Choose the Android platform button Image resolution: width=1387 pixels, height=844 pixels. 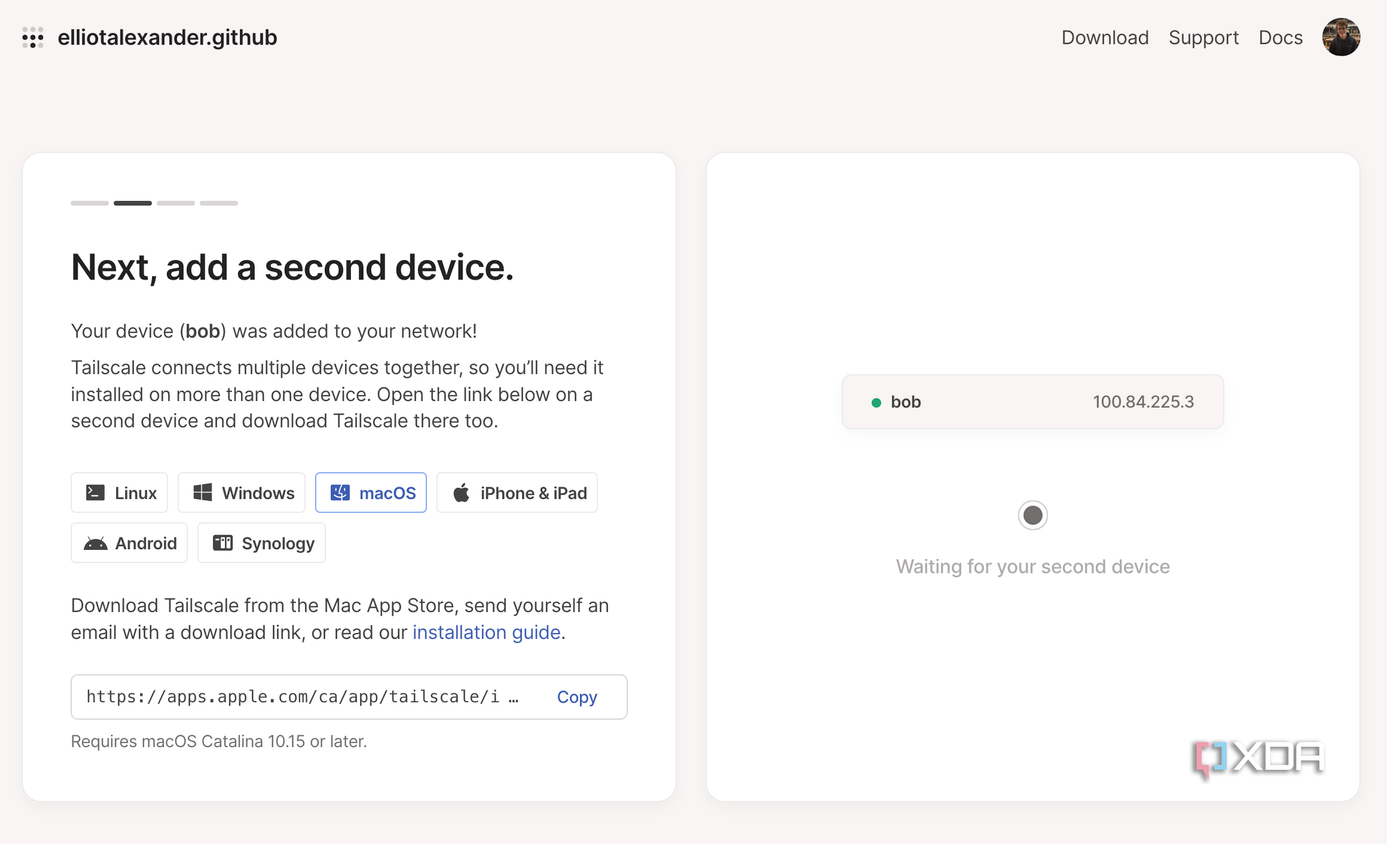point(129,543)
